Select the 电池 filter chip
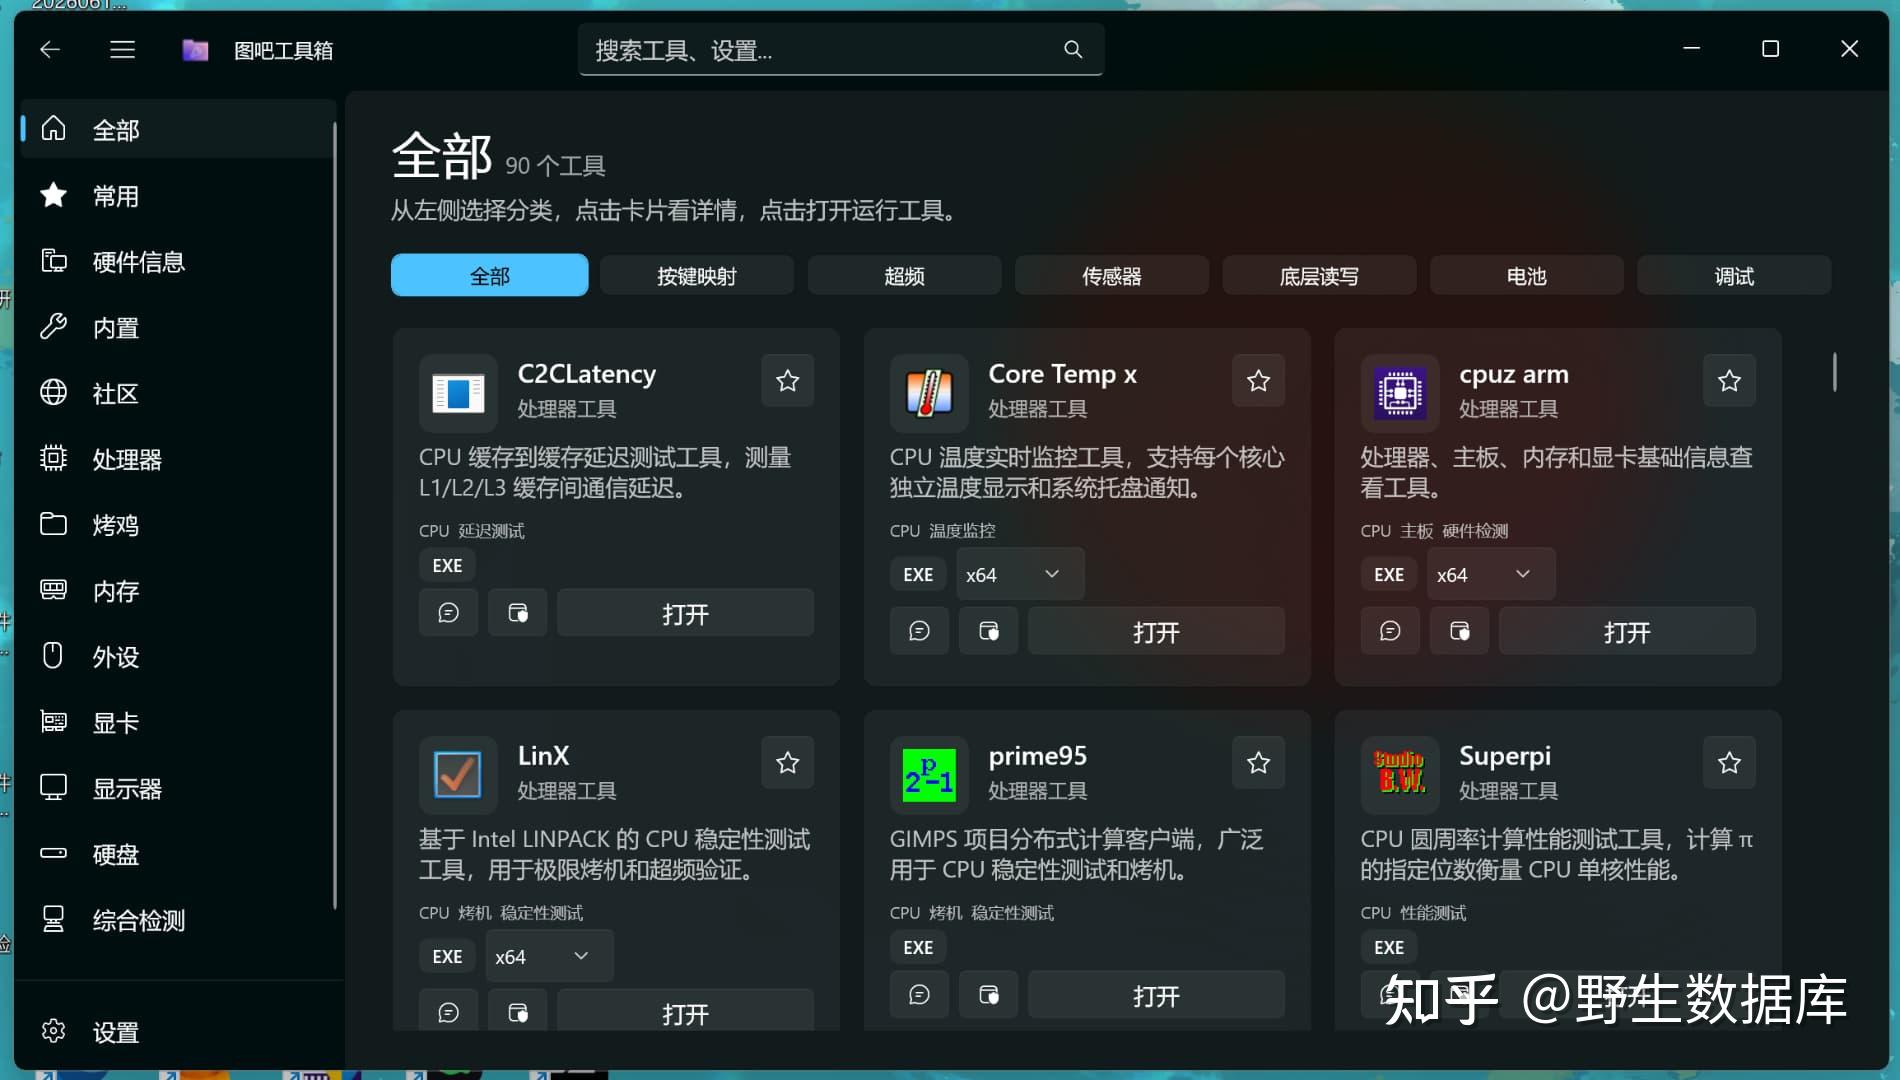The width and height of the screenshot is (1900, 1080). [x=1527, y=275]
